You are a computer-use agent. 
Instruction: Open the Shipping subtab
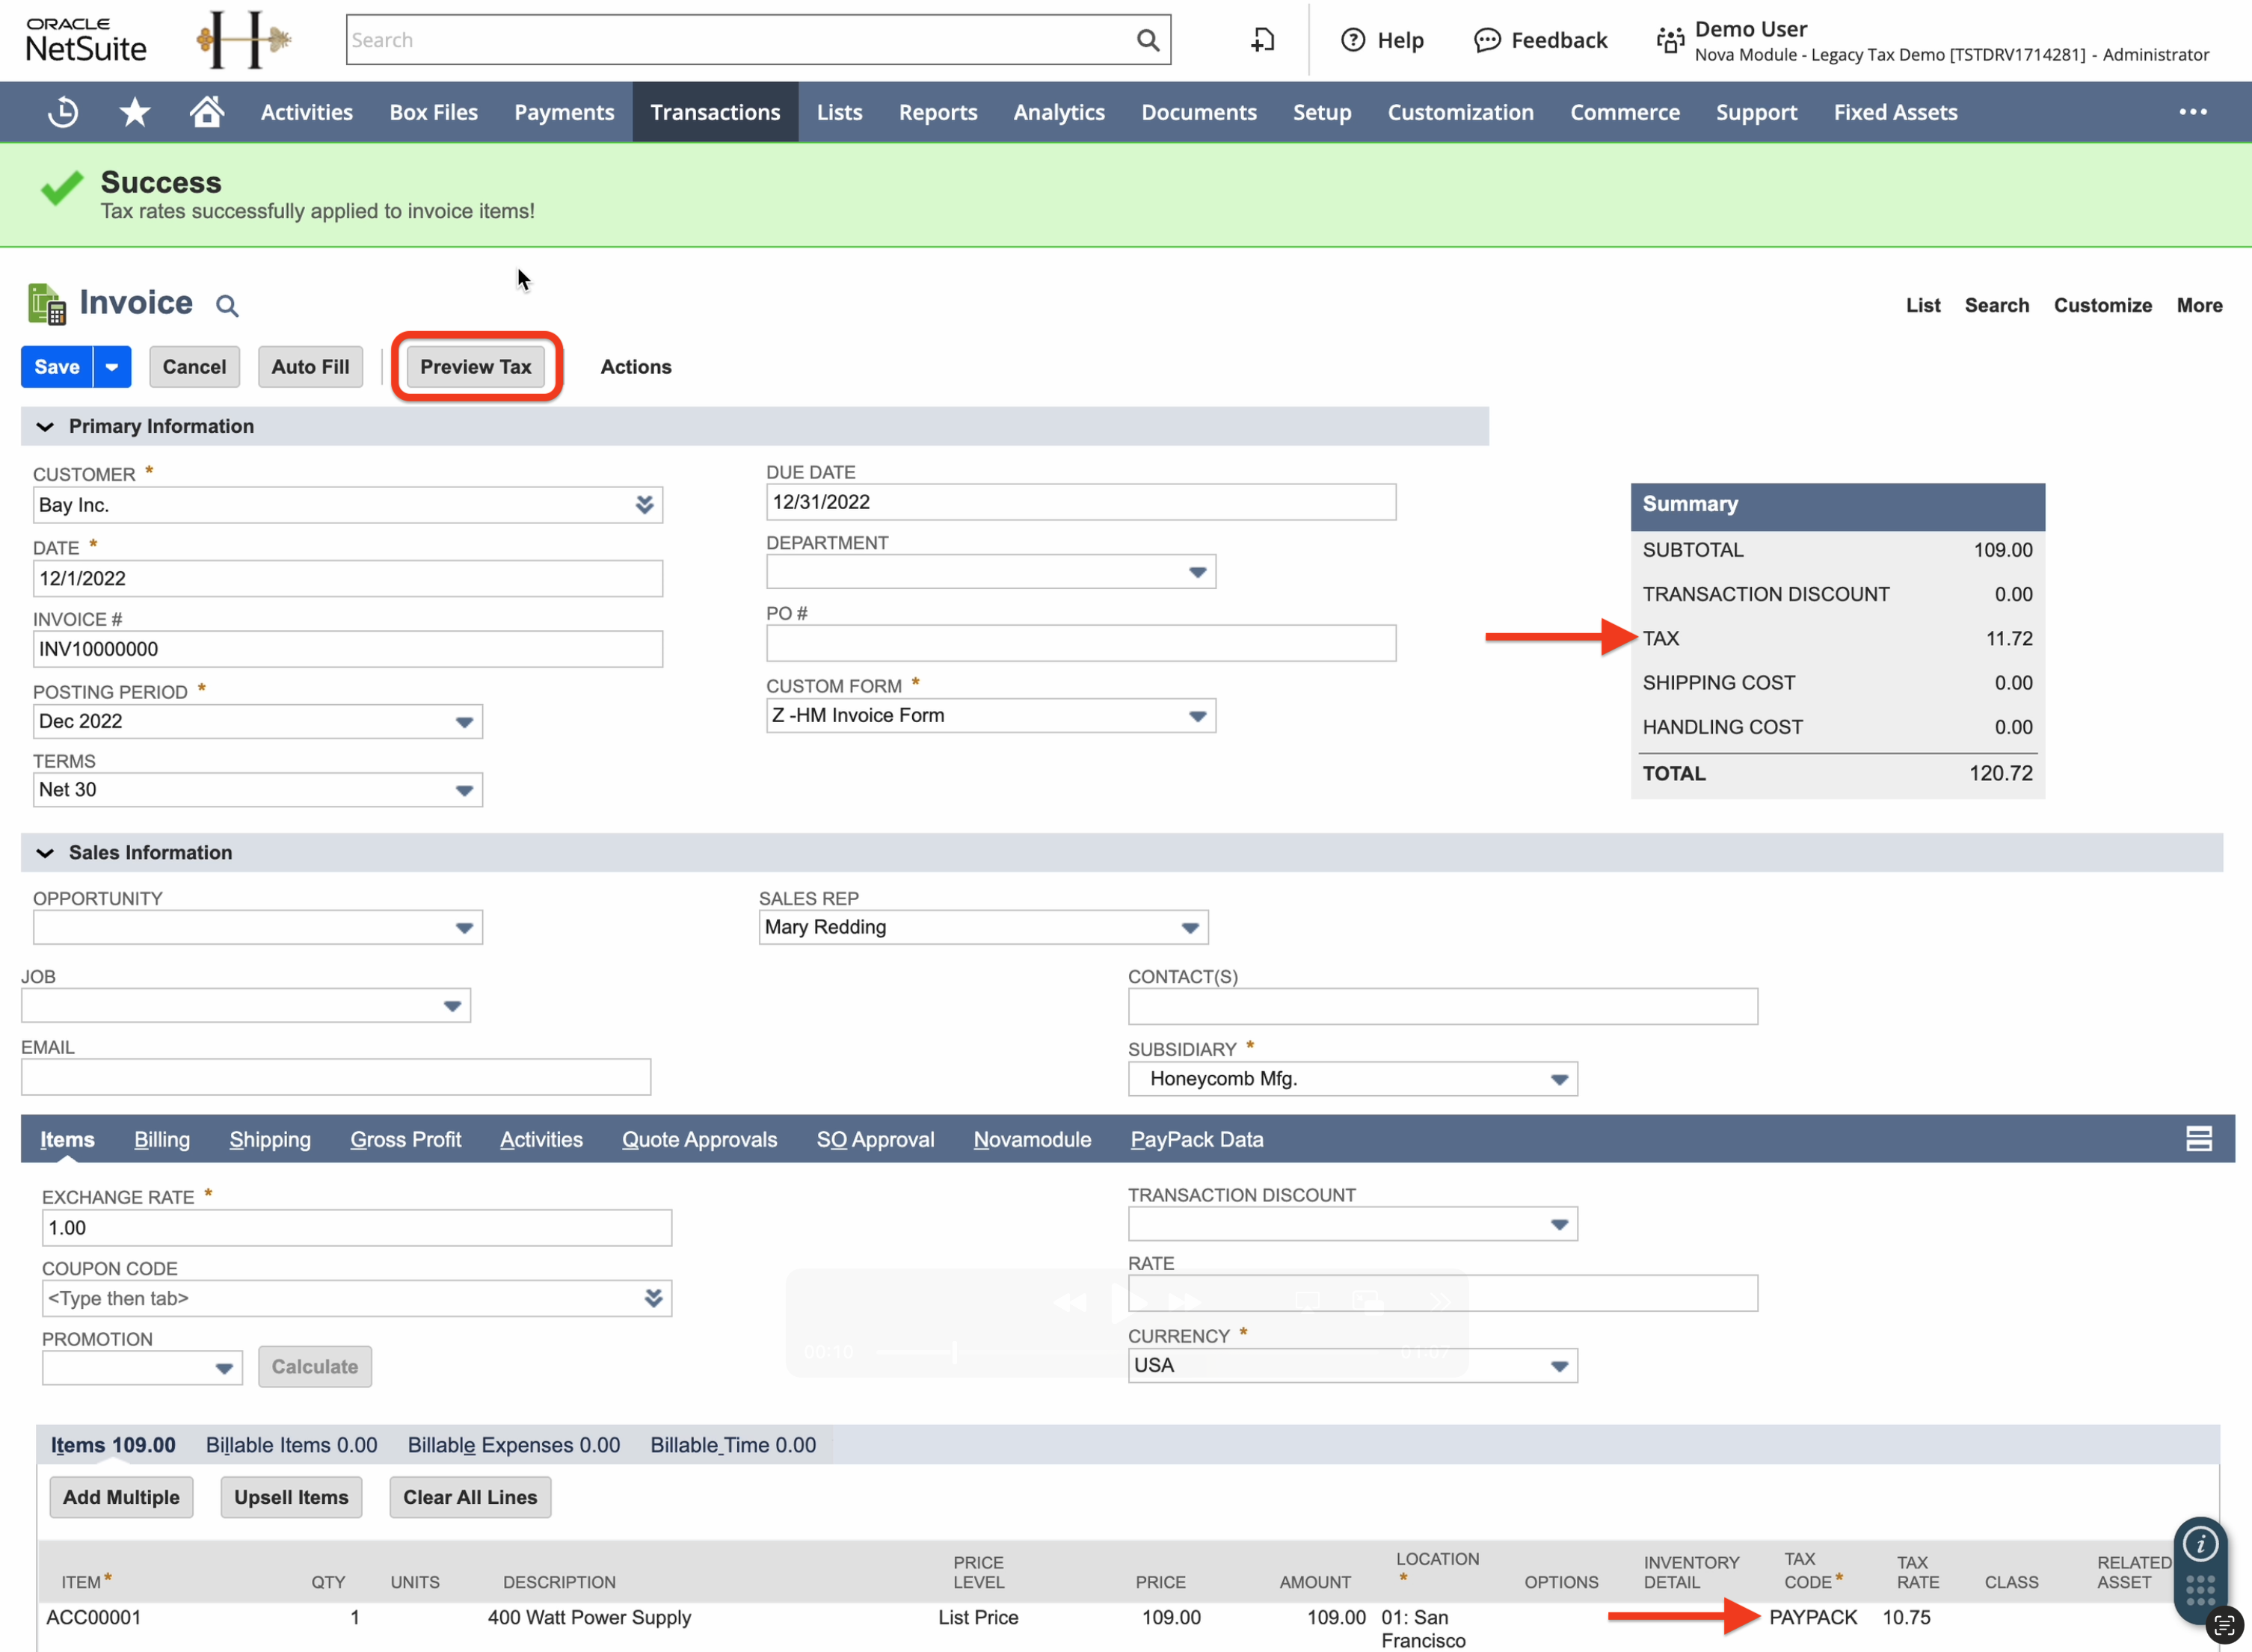coord(269,1139)
